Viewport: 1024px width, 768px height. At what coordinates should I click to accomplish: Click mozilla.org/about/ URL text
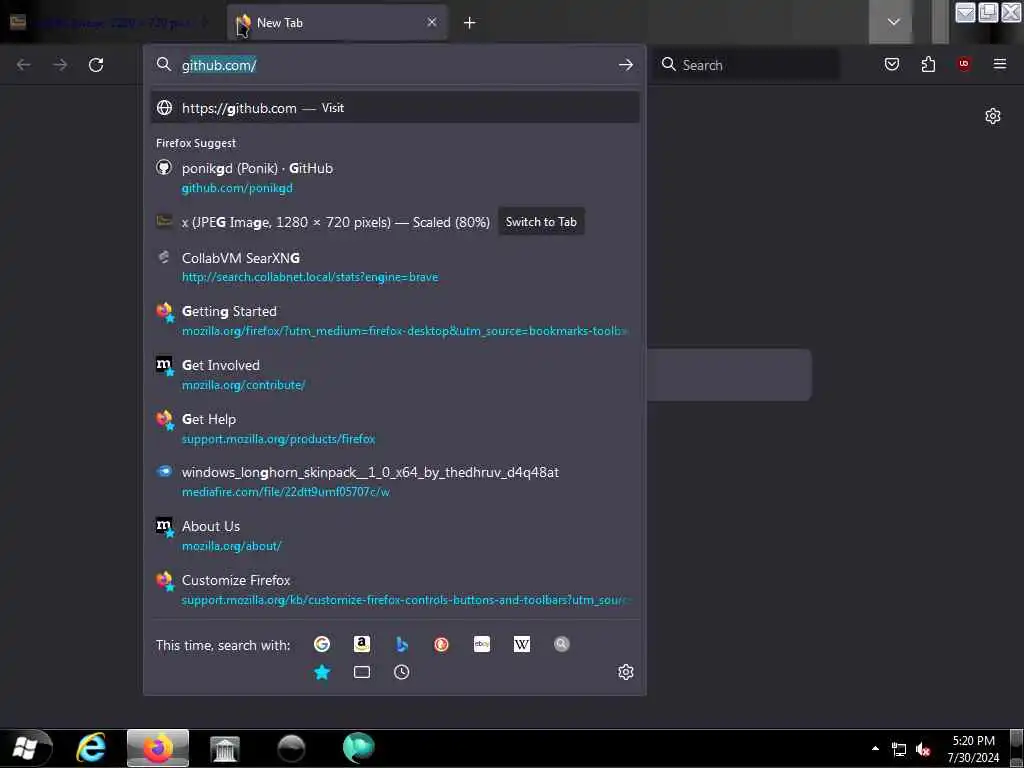[x=231, y=546]
